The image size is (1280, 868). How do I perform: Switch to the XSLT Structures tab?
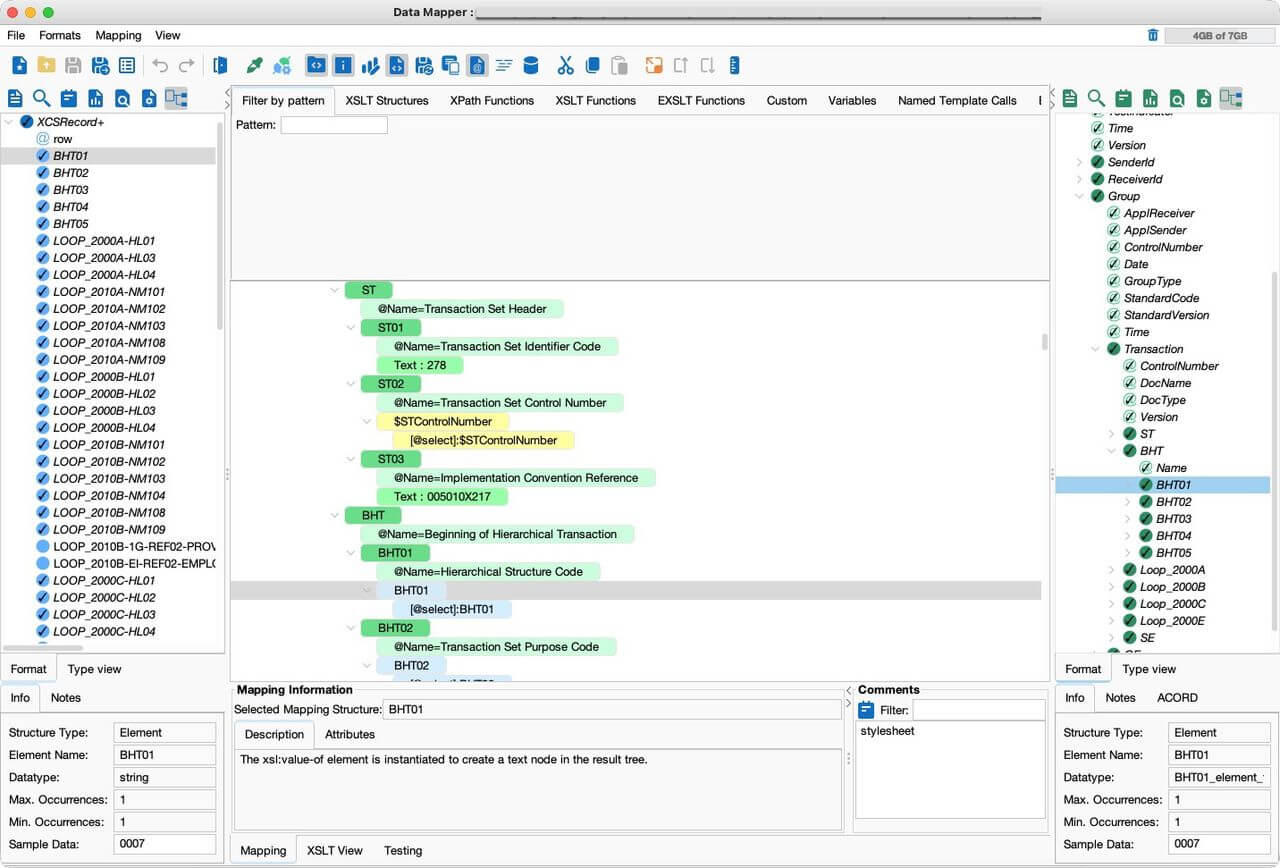[387, 100]
